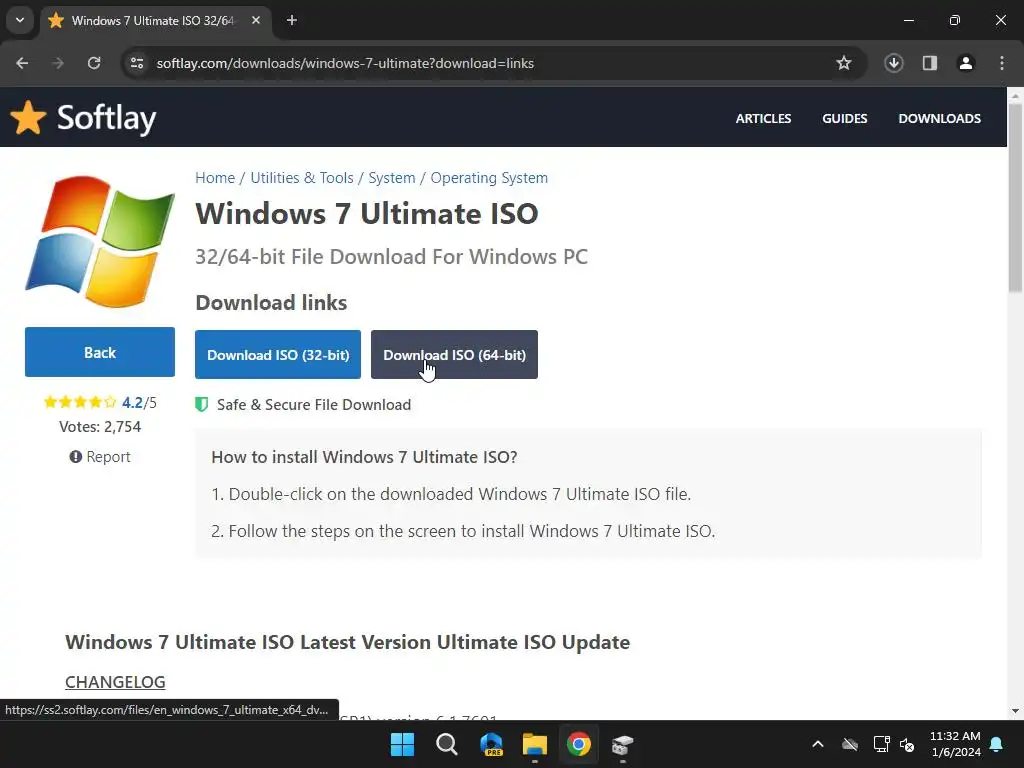Image resolution: width=1024 pixels, height=768 pixels.
Task: Click Chrome icon on the taskbar
Action: (x=579, y=744)
